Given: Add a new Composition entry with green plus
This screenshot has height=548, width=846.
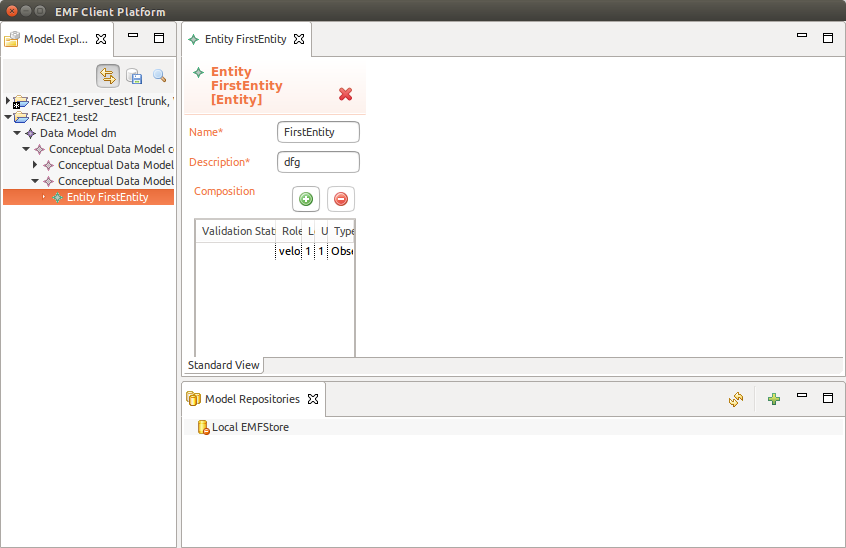Looking at the screenshot, I should click(x=306, y=199).
